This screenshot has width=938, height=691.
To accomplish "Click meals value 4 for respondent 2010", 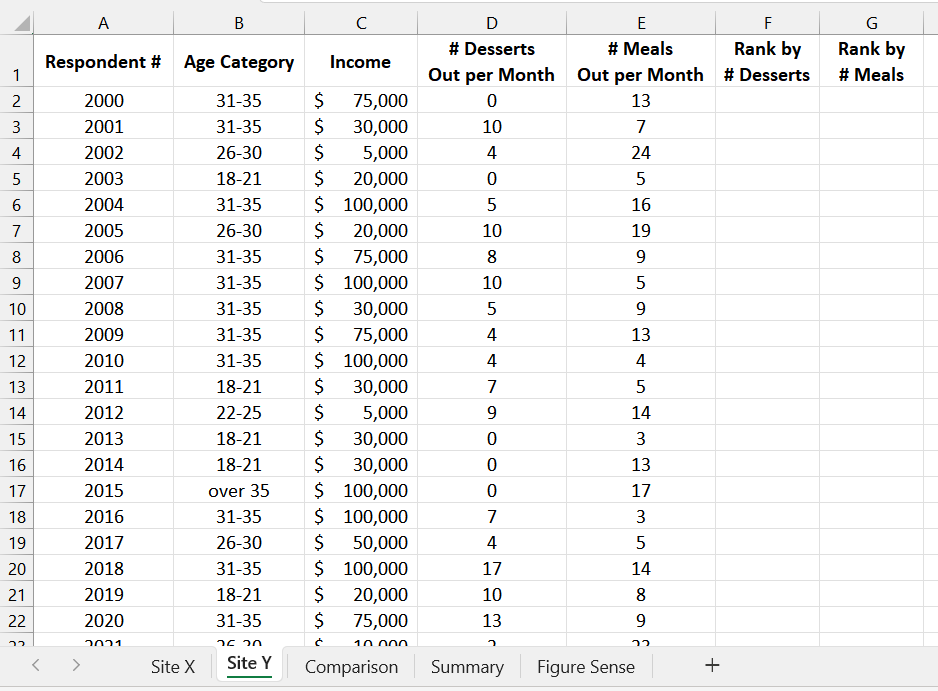I will click(x=641, y=361).
